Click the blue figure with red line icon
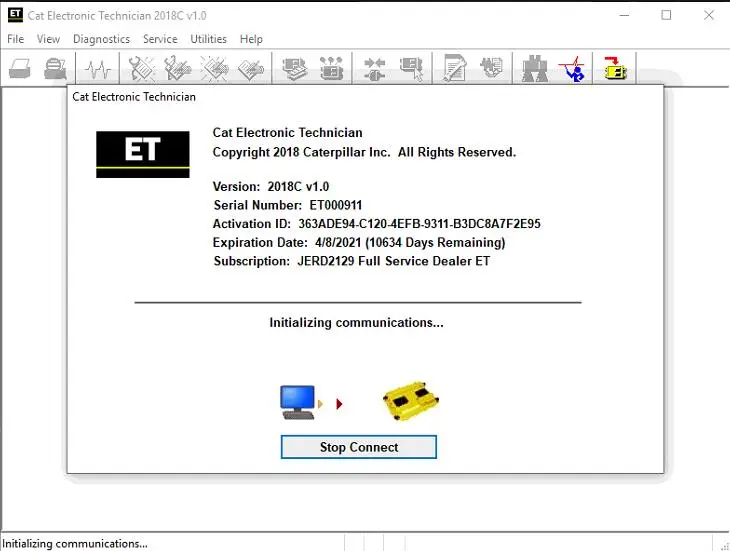The width and height of the screenshot is (730, 551). (572, 69)
